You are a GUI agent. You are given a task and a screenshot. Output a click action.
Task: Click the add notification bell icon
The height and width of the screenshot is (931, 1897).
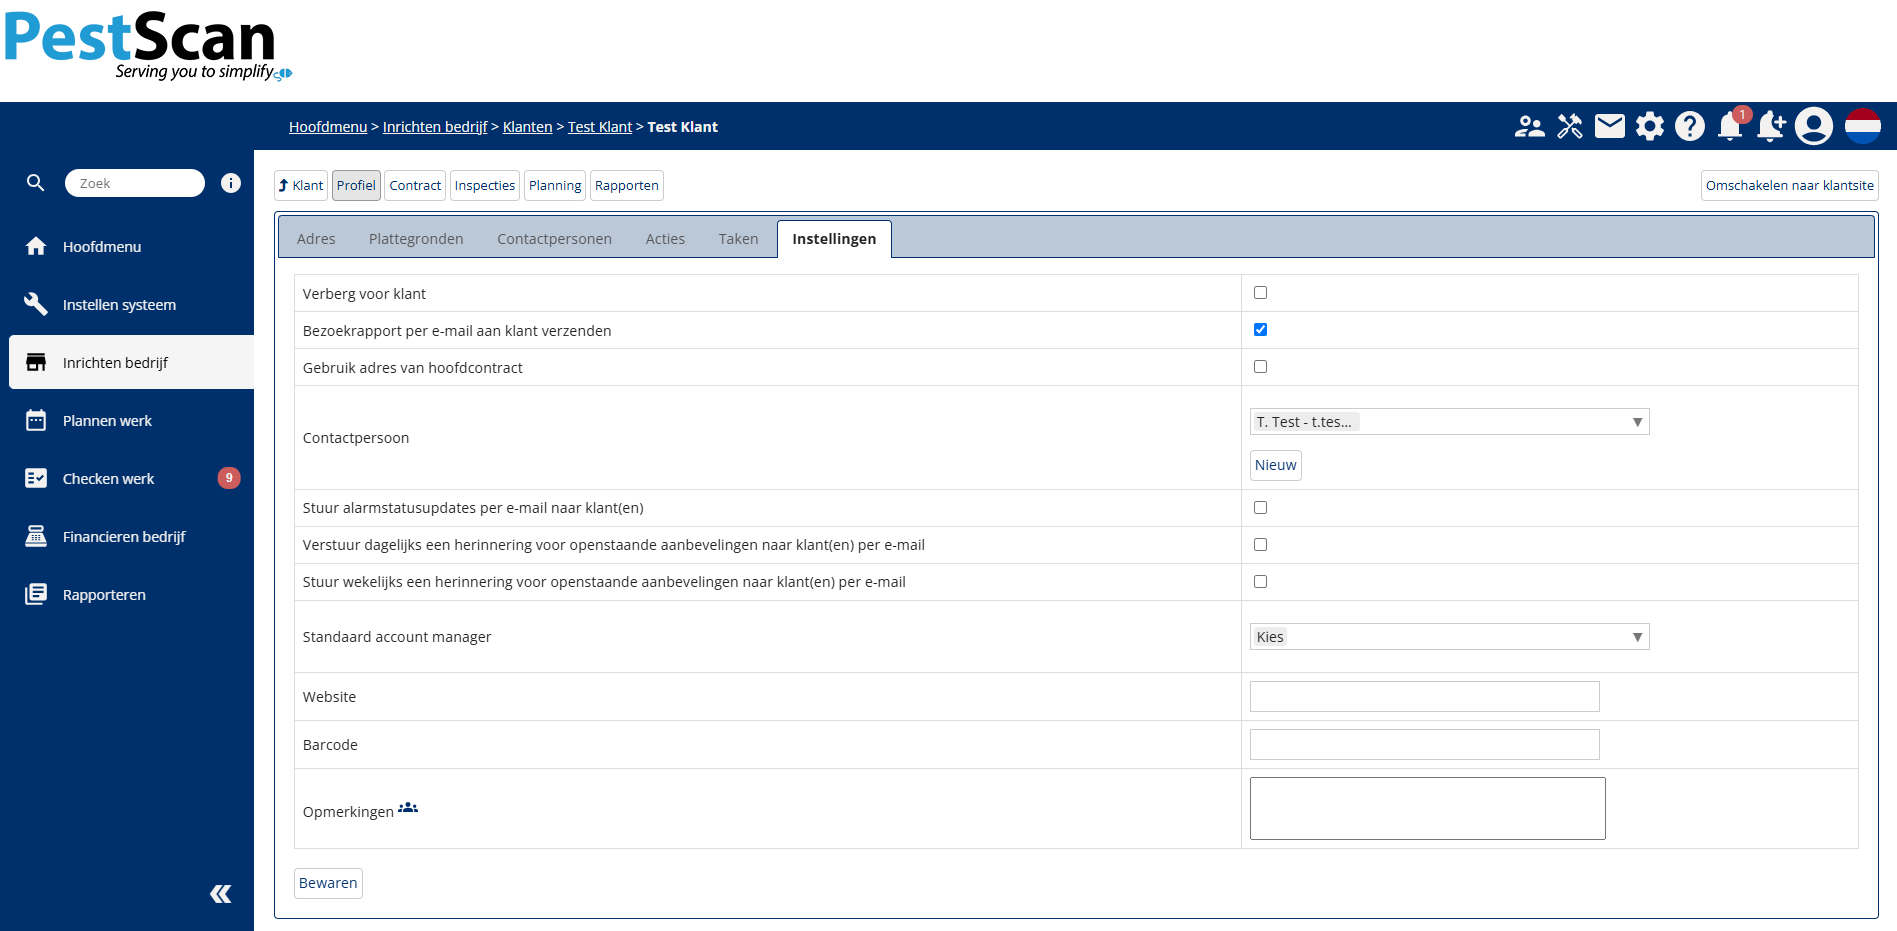1771,127
